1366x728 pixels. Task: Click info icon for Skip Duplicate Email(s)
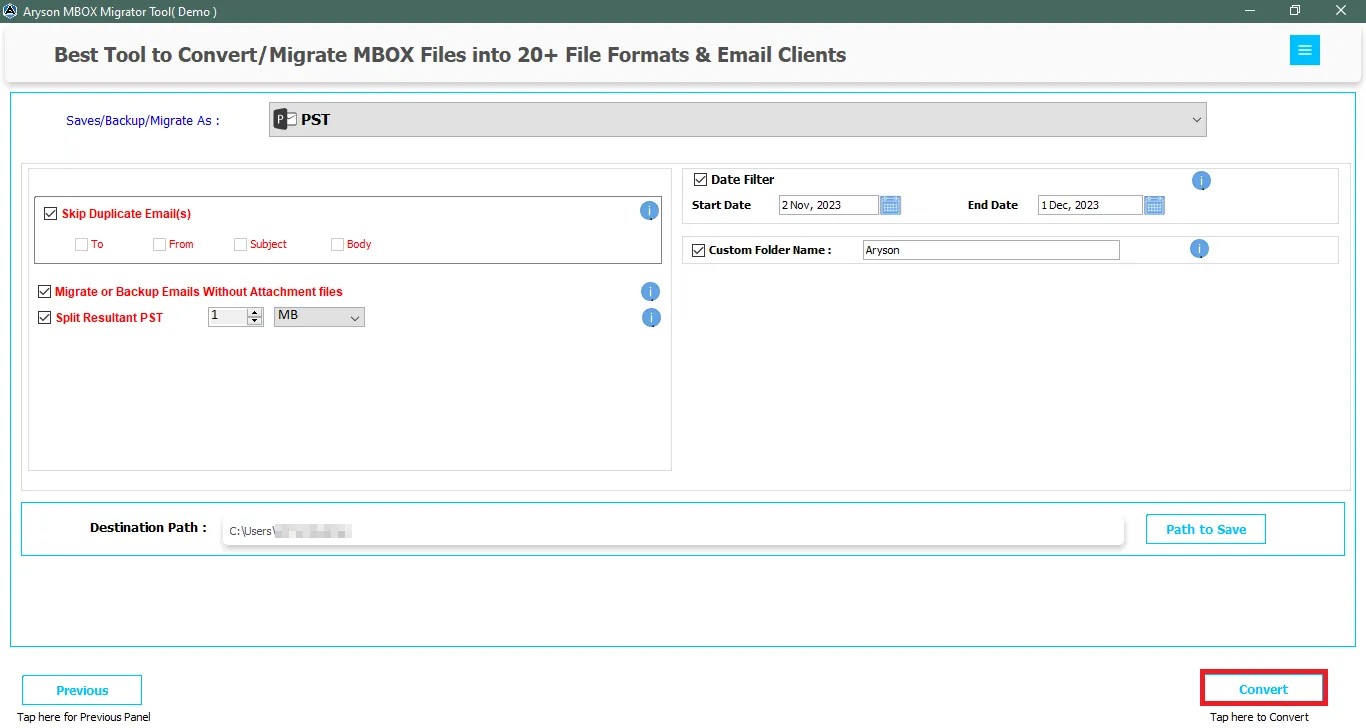[649, 211]
